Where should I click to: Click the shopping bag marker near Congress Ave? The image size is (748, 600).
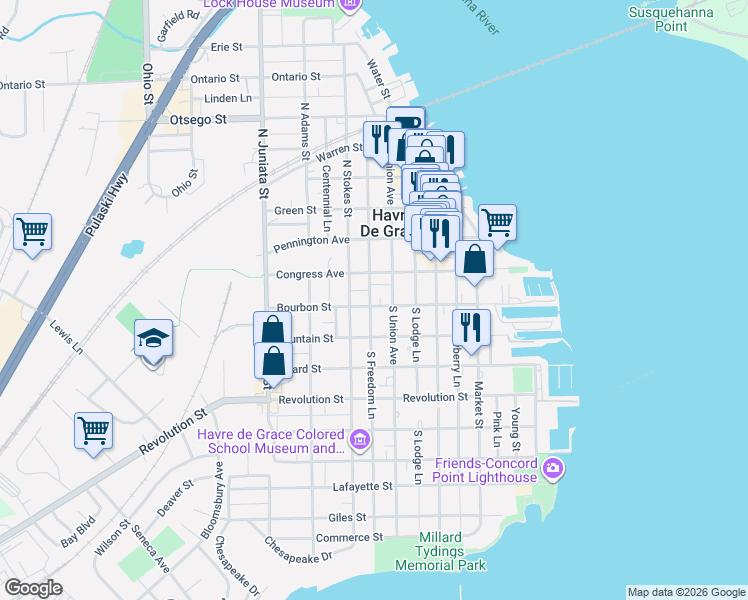474,259
